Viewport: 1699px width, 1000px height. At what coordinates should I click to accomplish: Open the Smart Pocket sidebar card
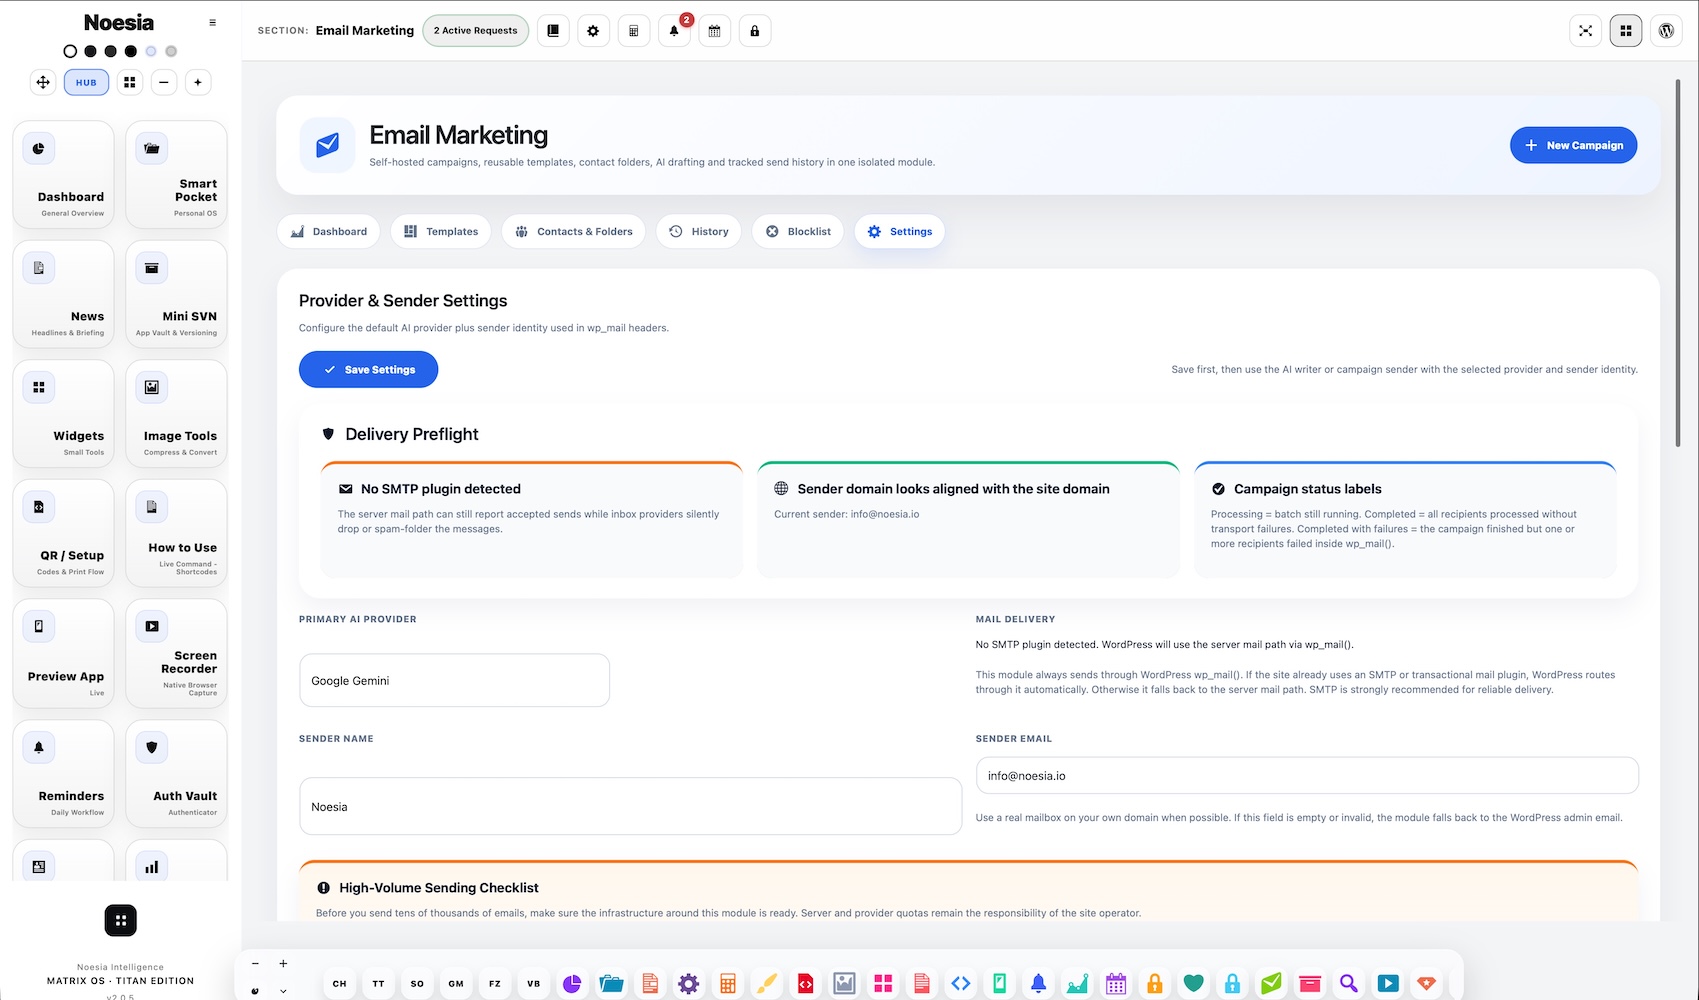176,175
